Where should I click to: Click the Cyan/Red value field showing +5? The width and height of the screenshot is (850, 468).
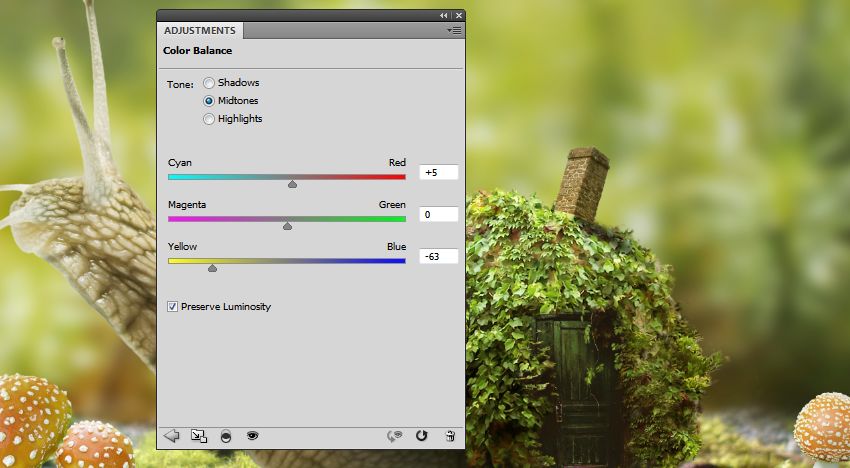[x=439, y=172]
